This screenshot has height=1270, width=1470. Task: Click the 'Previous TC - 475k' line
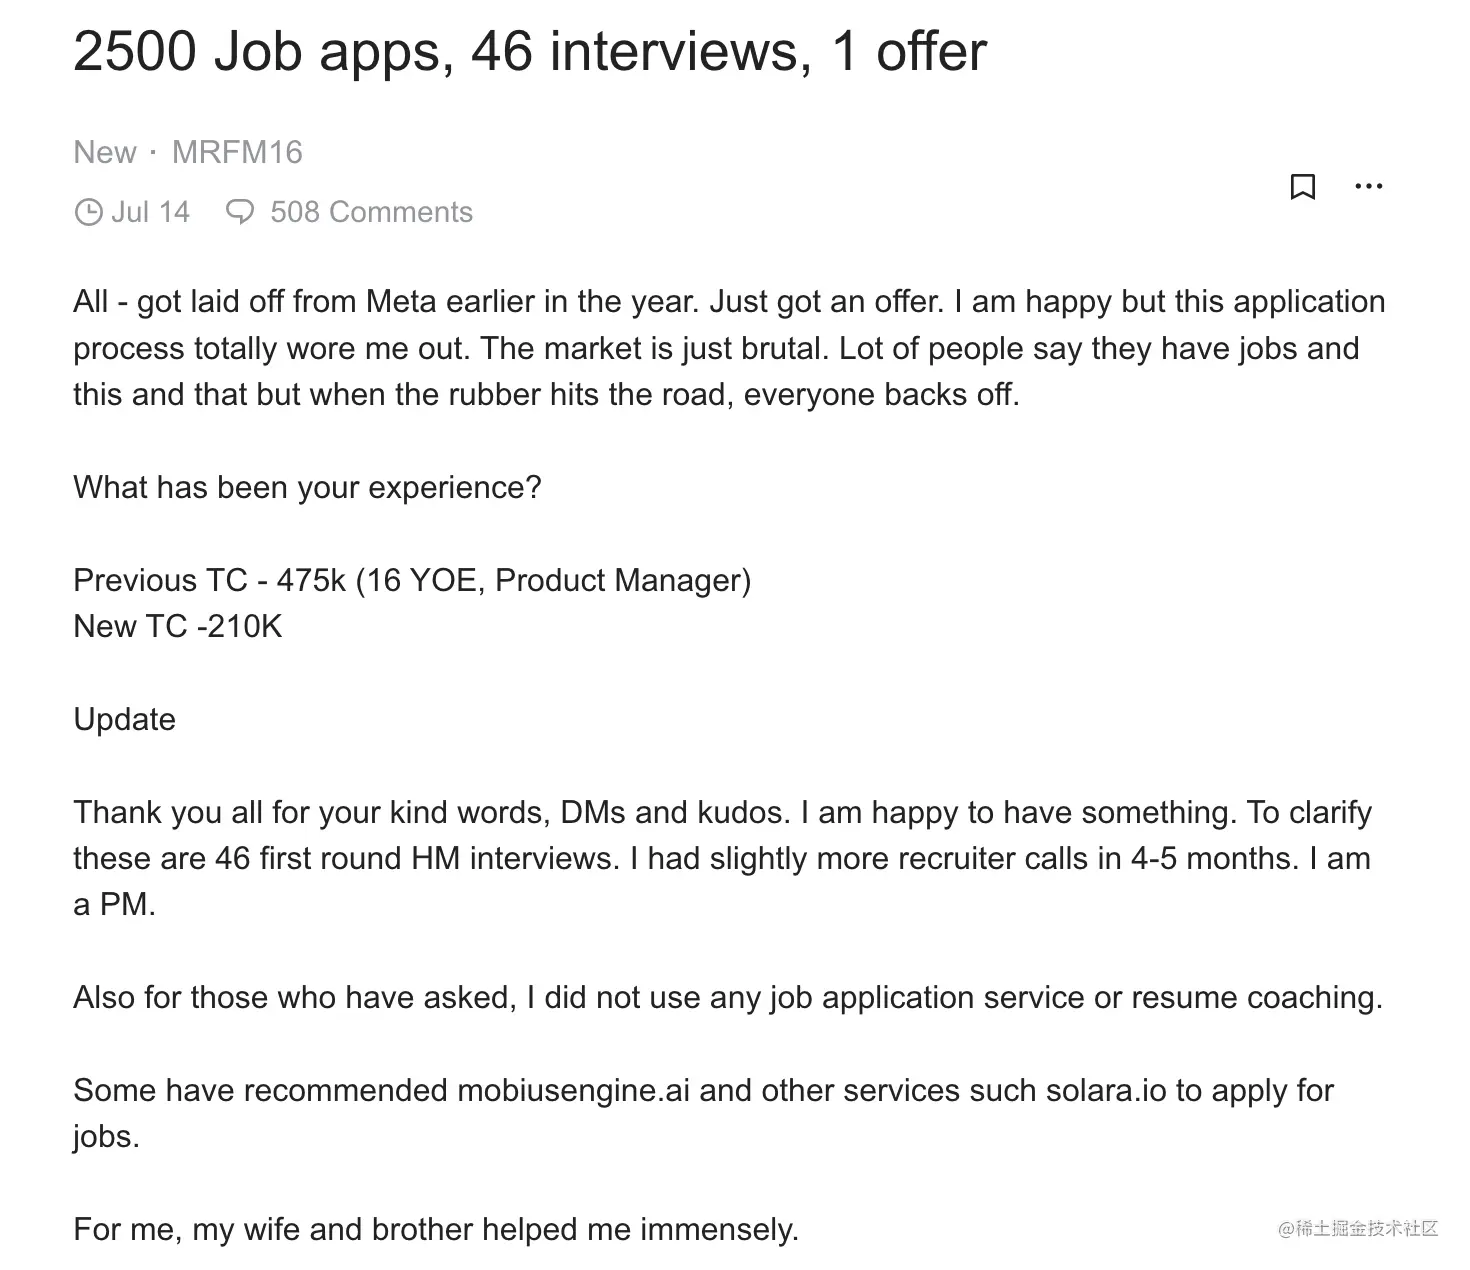(x=412, y=580)
